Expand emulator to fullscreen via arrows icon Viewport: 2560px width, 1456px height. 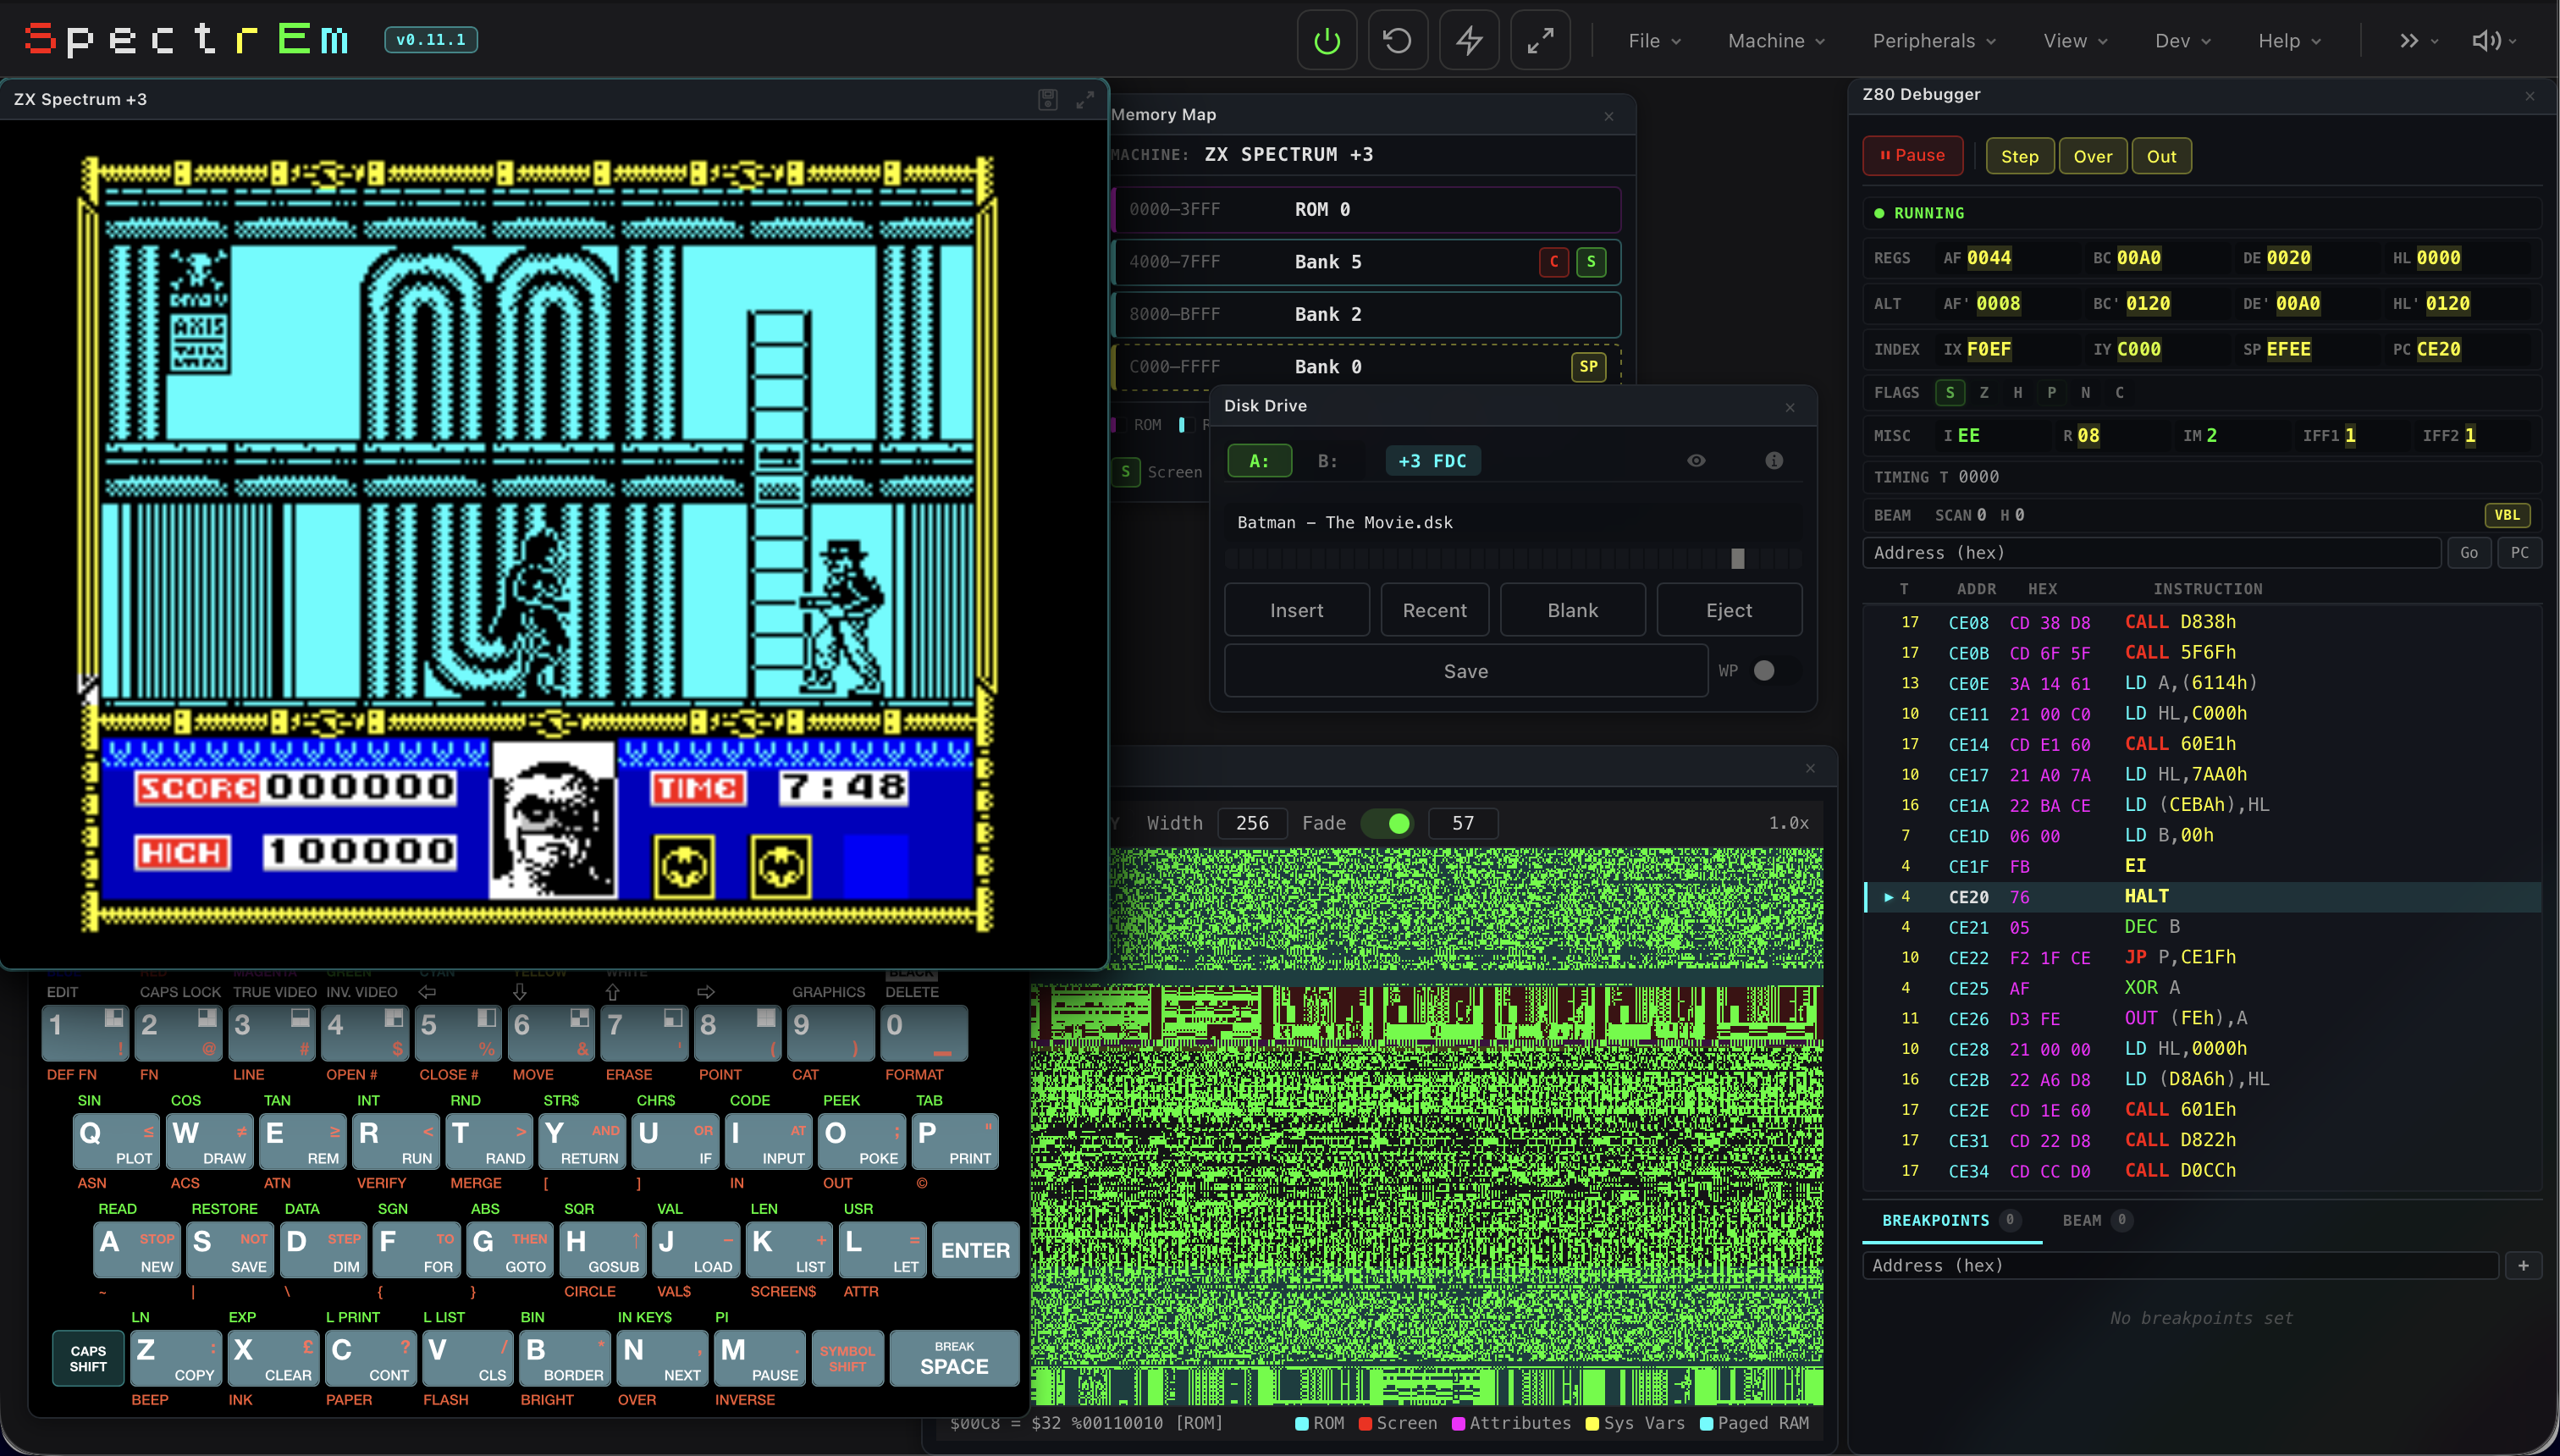coord(1539,40)
